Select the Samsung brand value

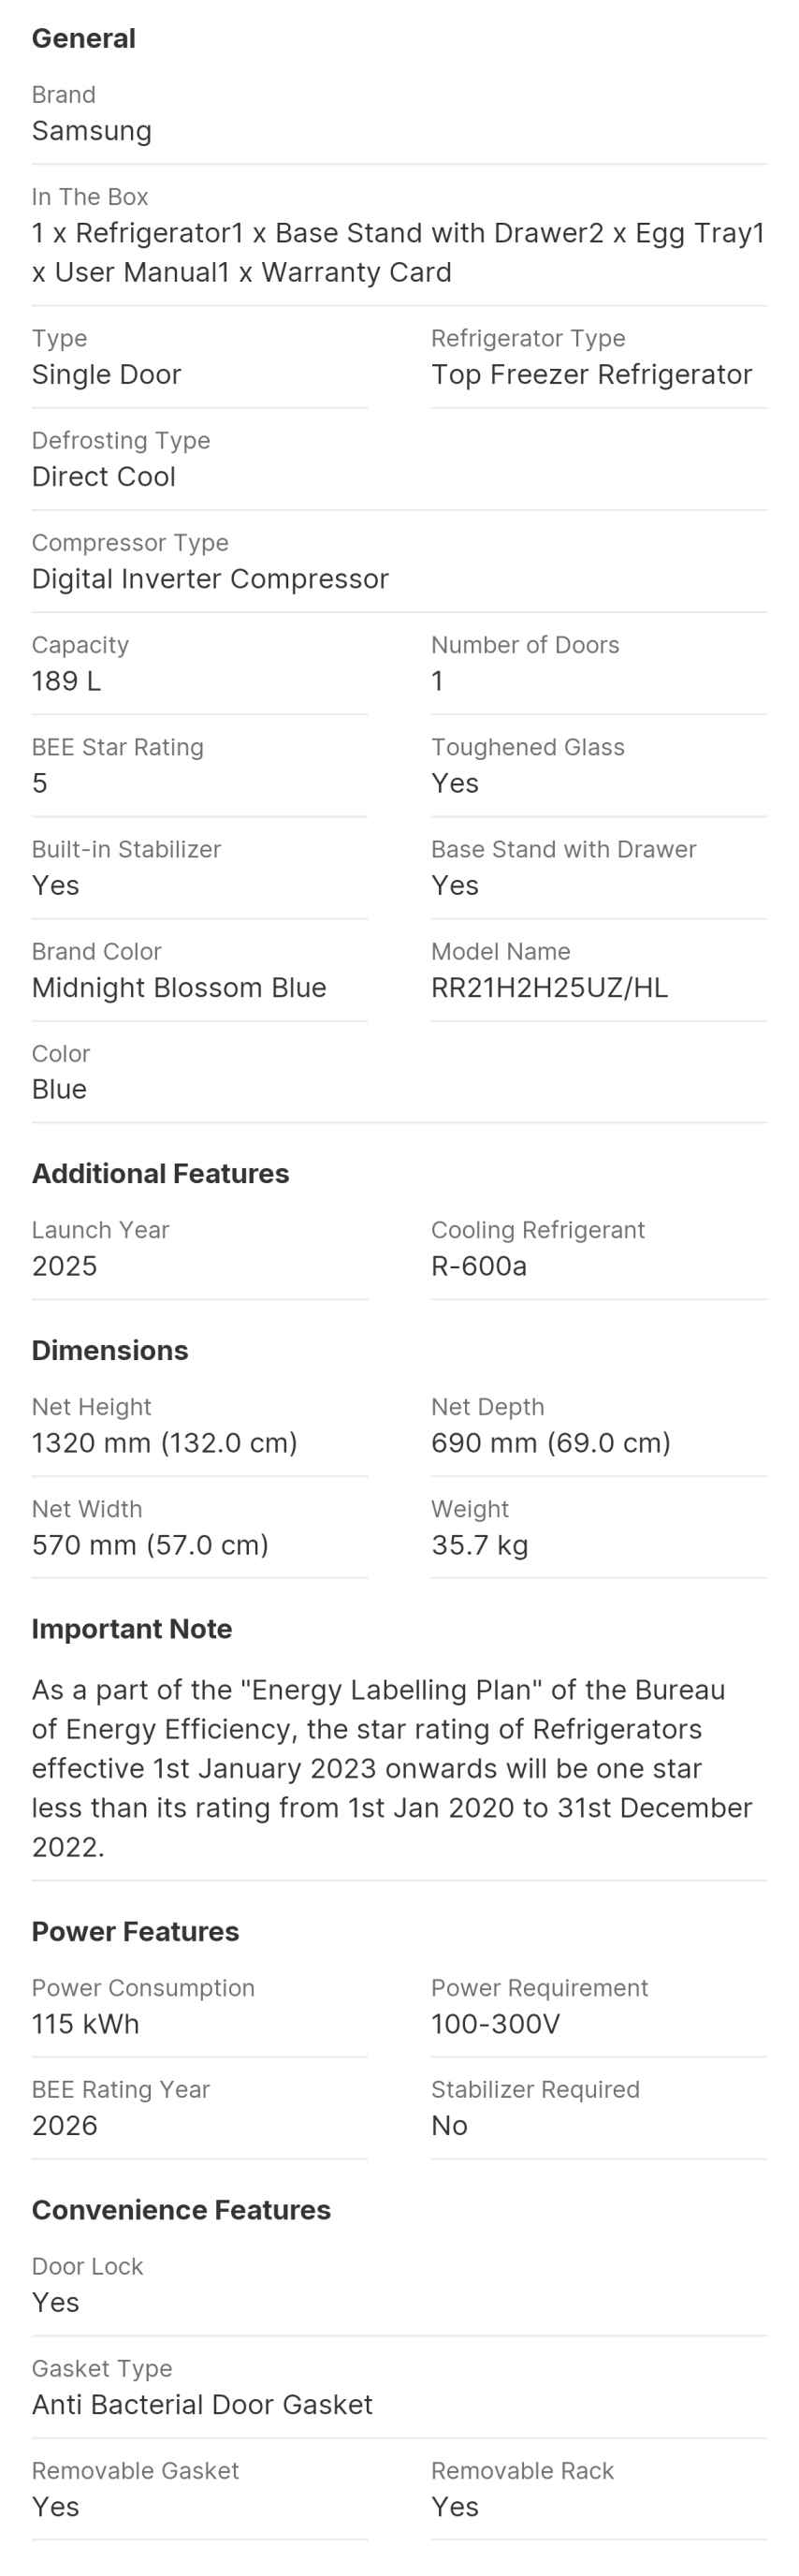click(92, 131)
